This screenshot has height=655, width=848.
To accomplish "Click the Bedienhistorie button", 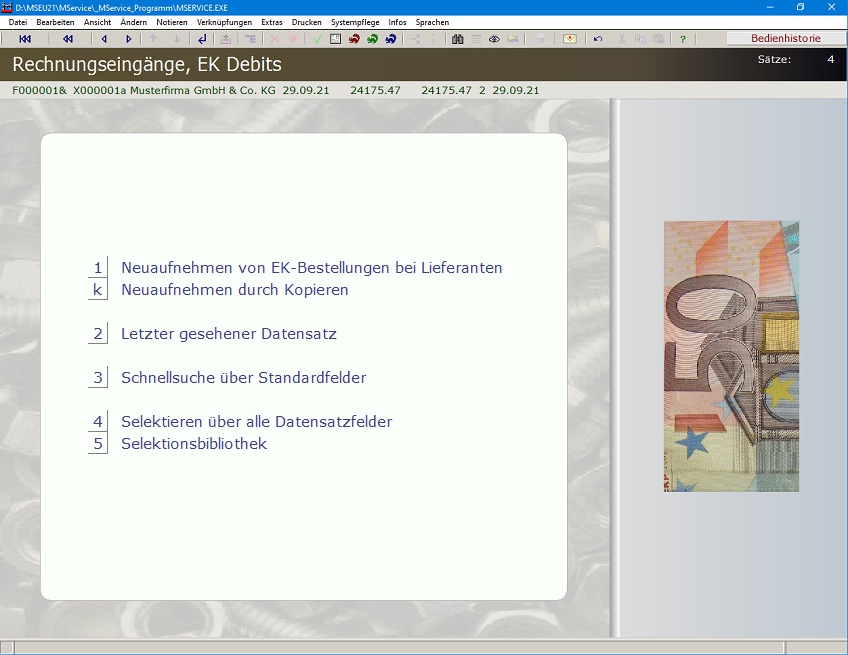I will 785,39.
